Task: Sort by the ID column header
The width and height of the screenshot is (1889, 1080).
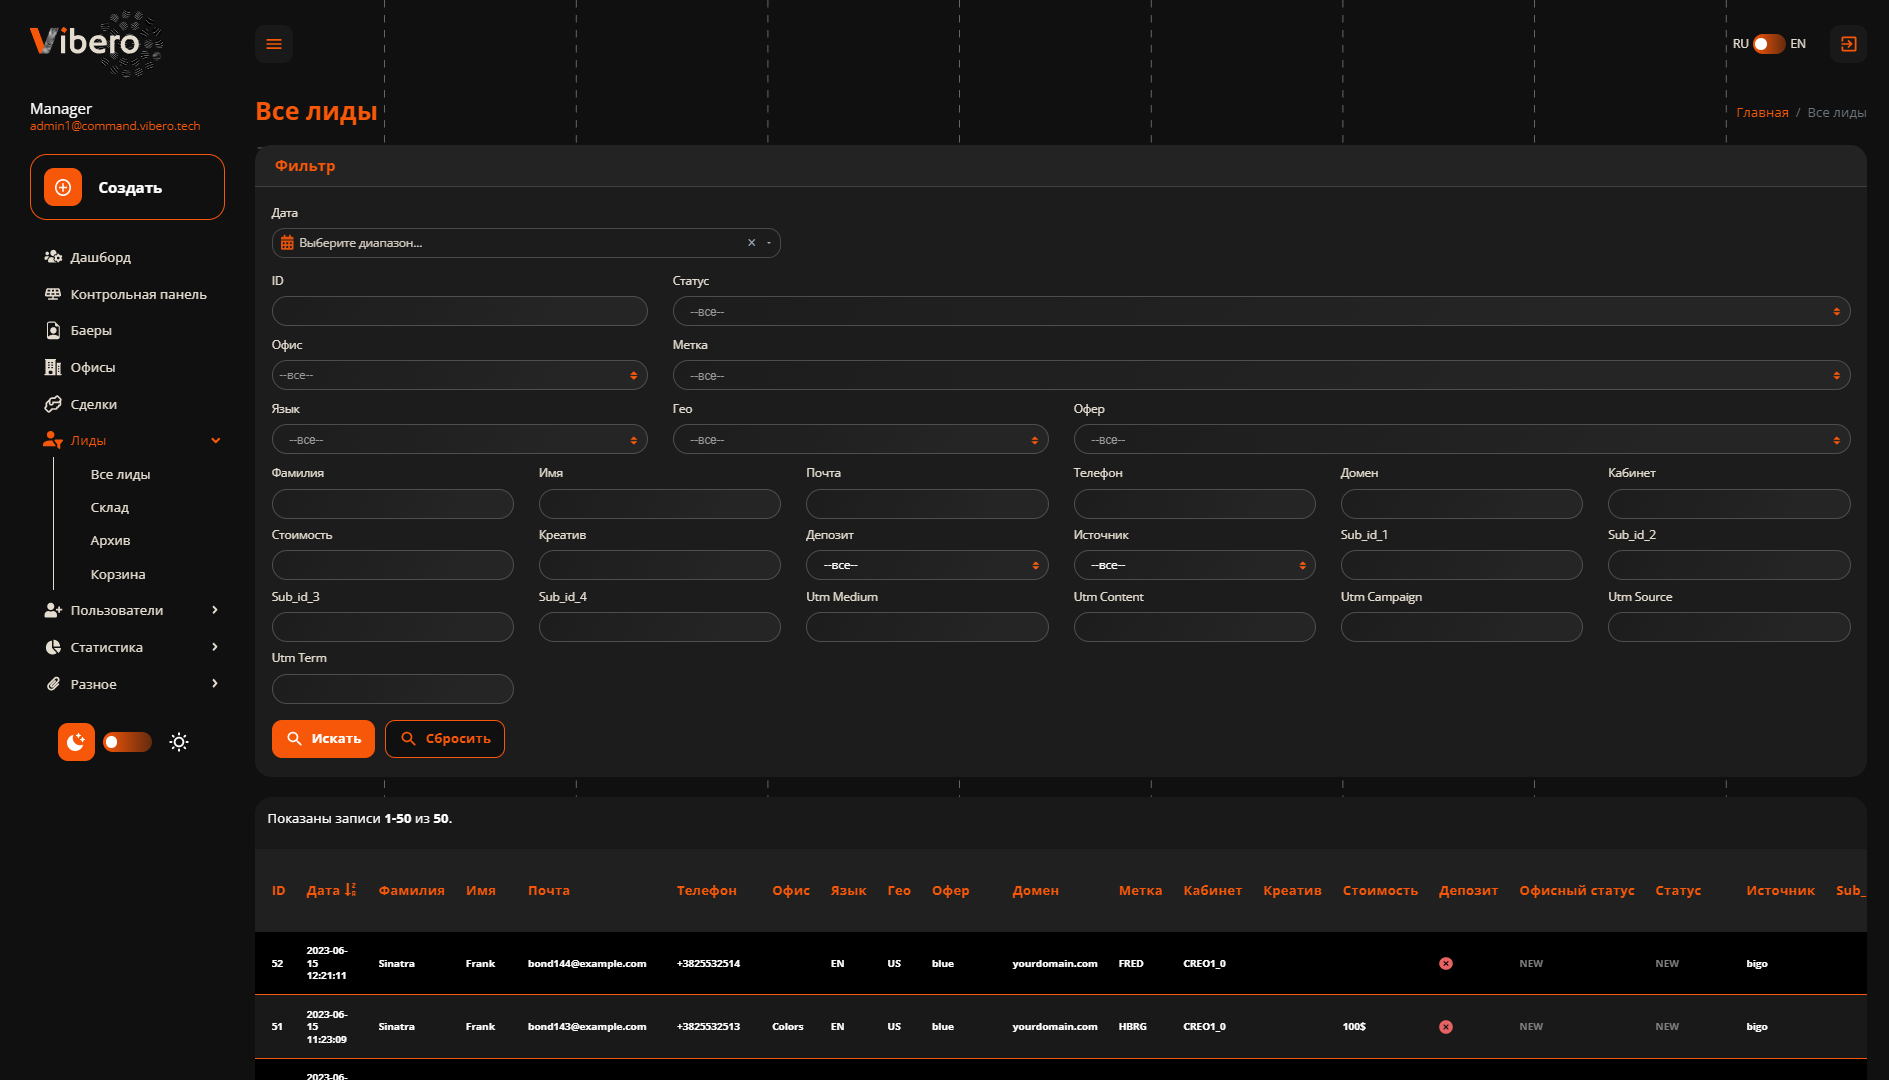Action: point(278,891)
